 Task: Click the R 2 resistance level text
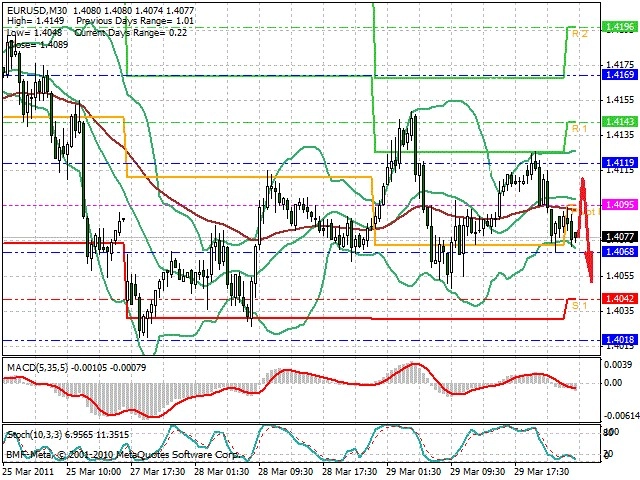(x=580, y=34)
